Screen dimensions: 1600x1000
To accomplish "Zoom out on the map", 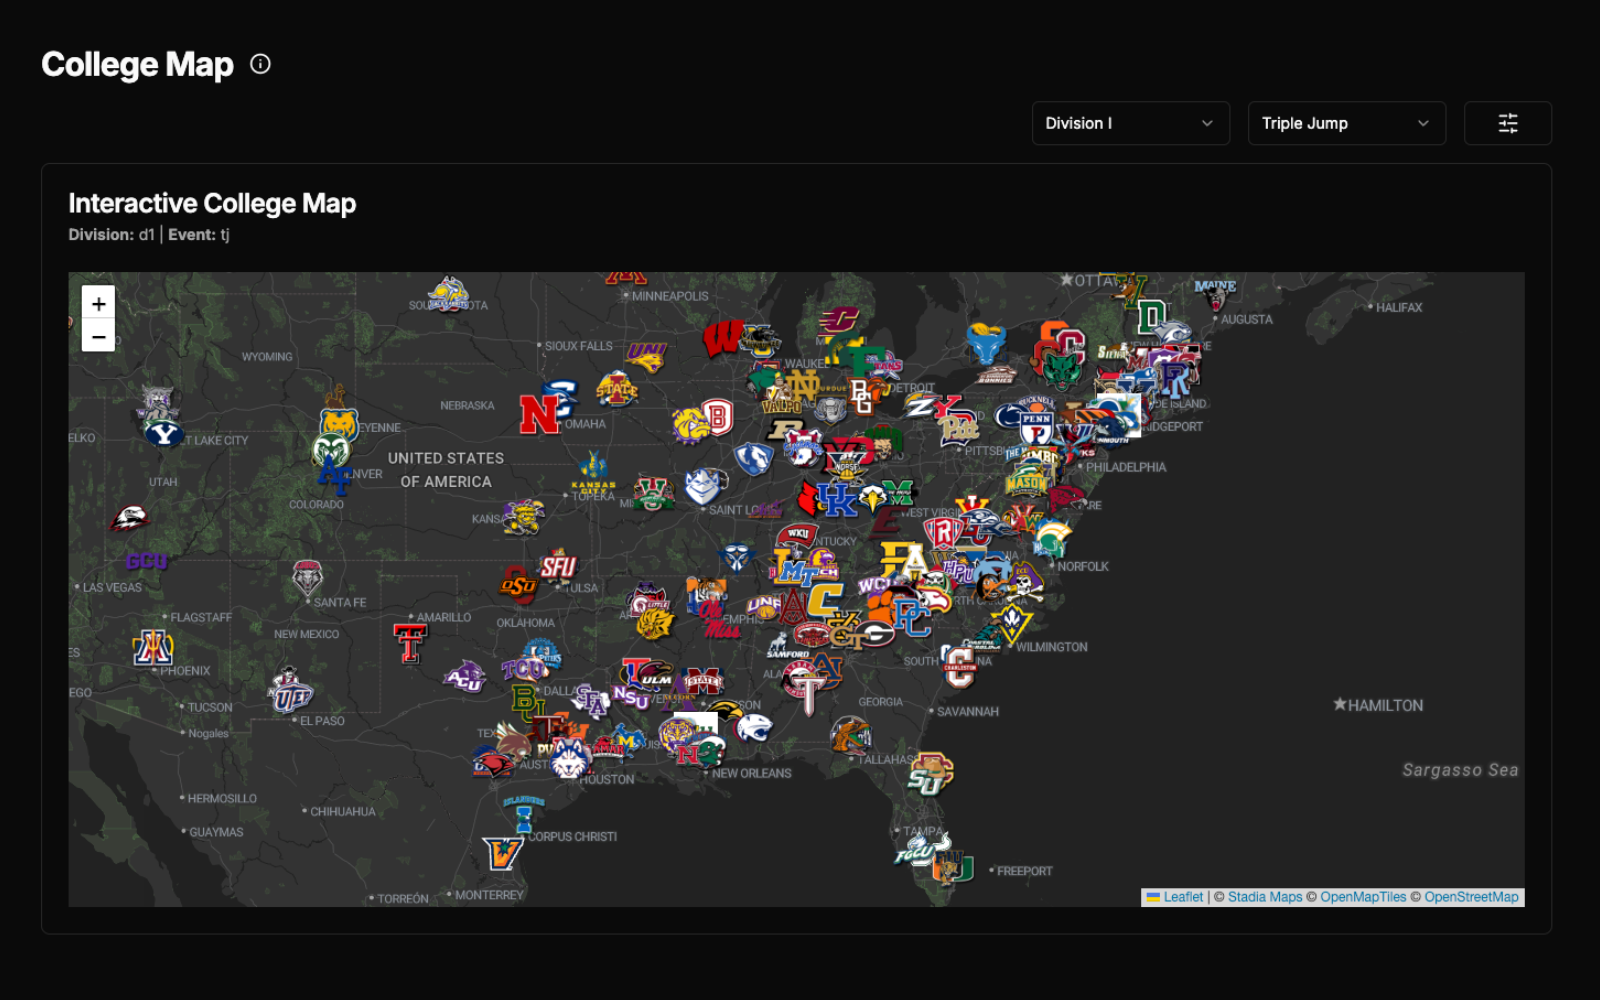I will [98, 336].
